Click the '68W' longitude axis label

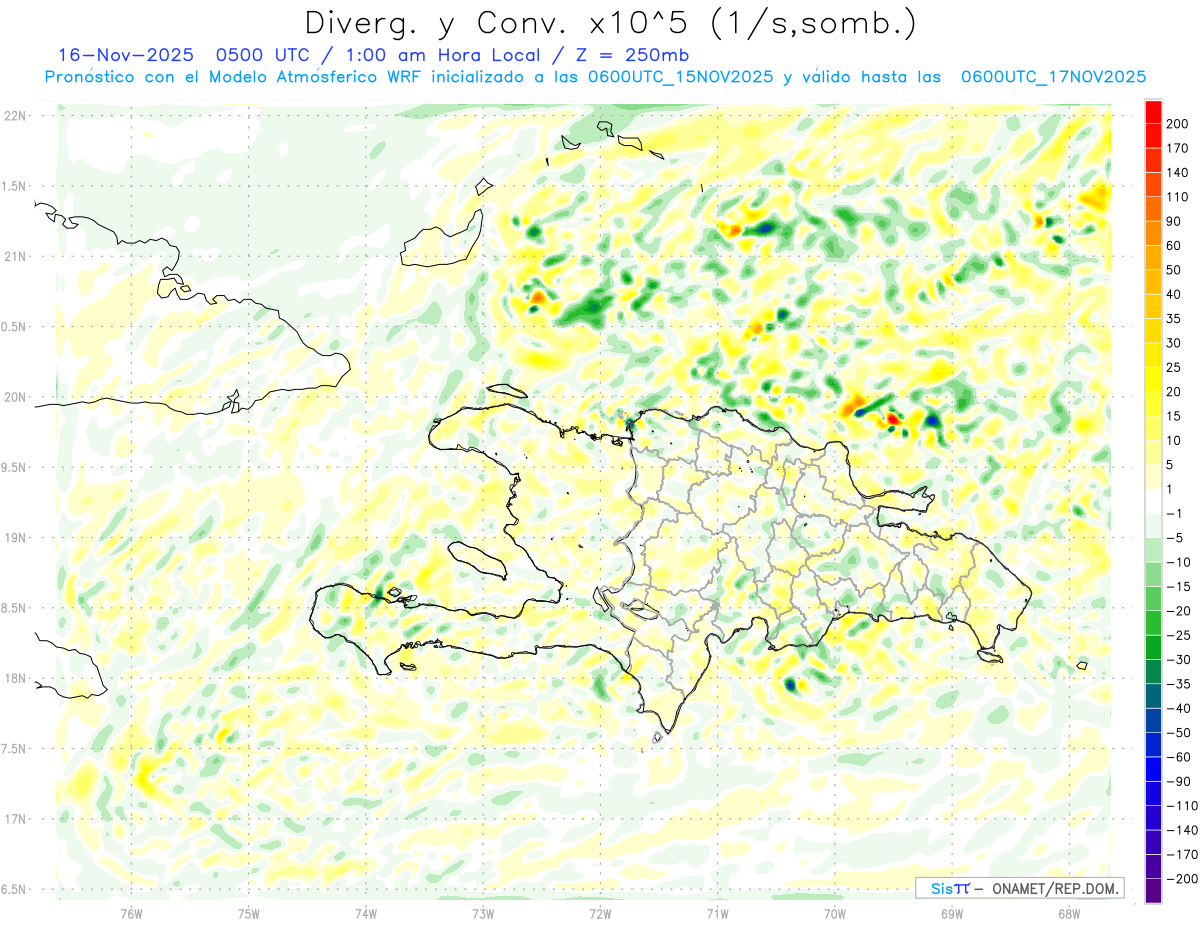pyautogui.click(x=1069, y=912)
